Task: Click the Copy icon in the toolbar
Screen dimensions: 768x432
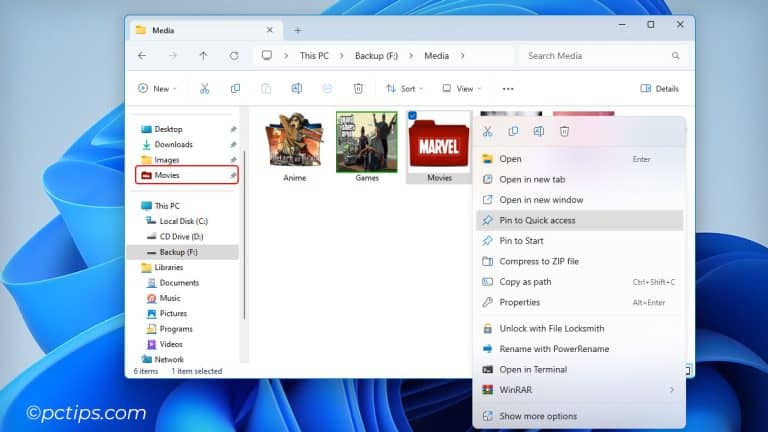Action: coord(235,89)
